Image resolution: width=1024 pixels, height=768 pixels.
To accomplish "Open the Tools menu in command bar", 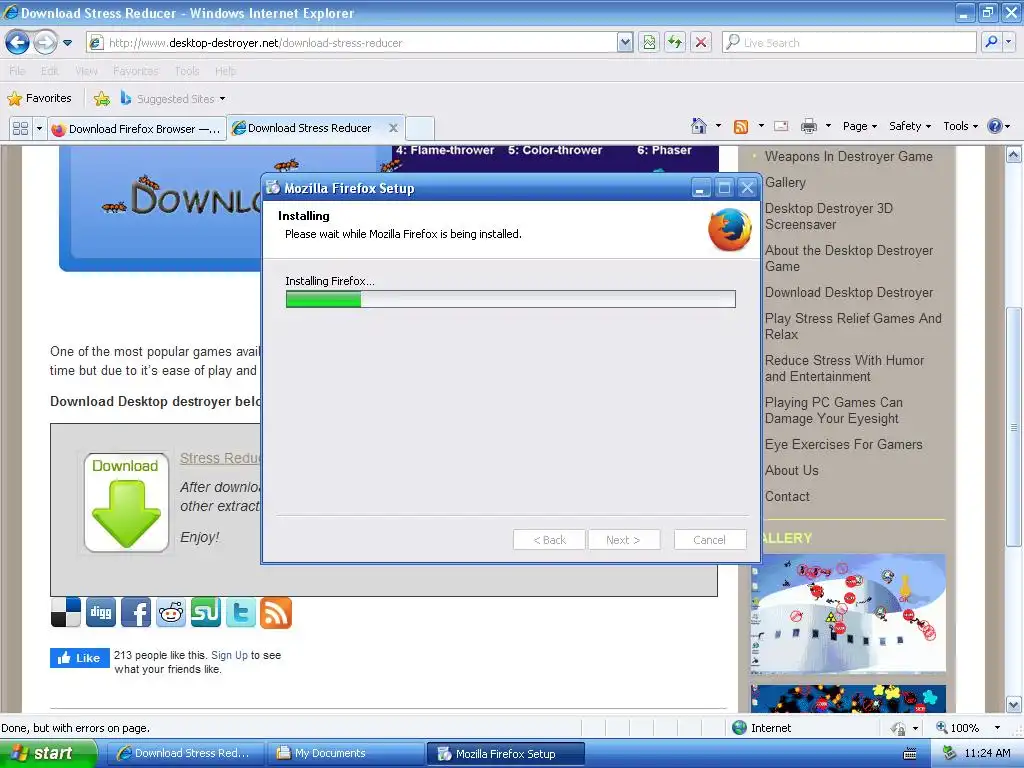I will (x=961, y=126).
